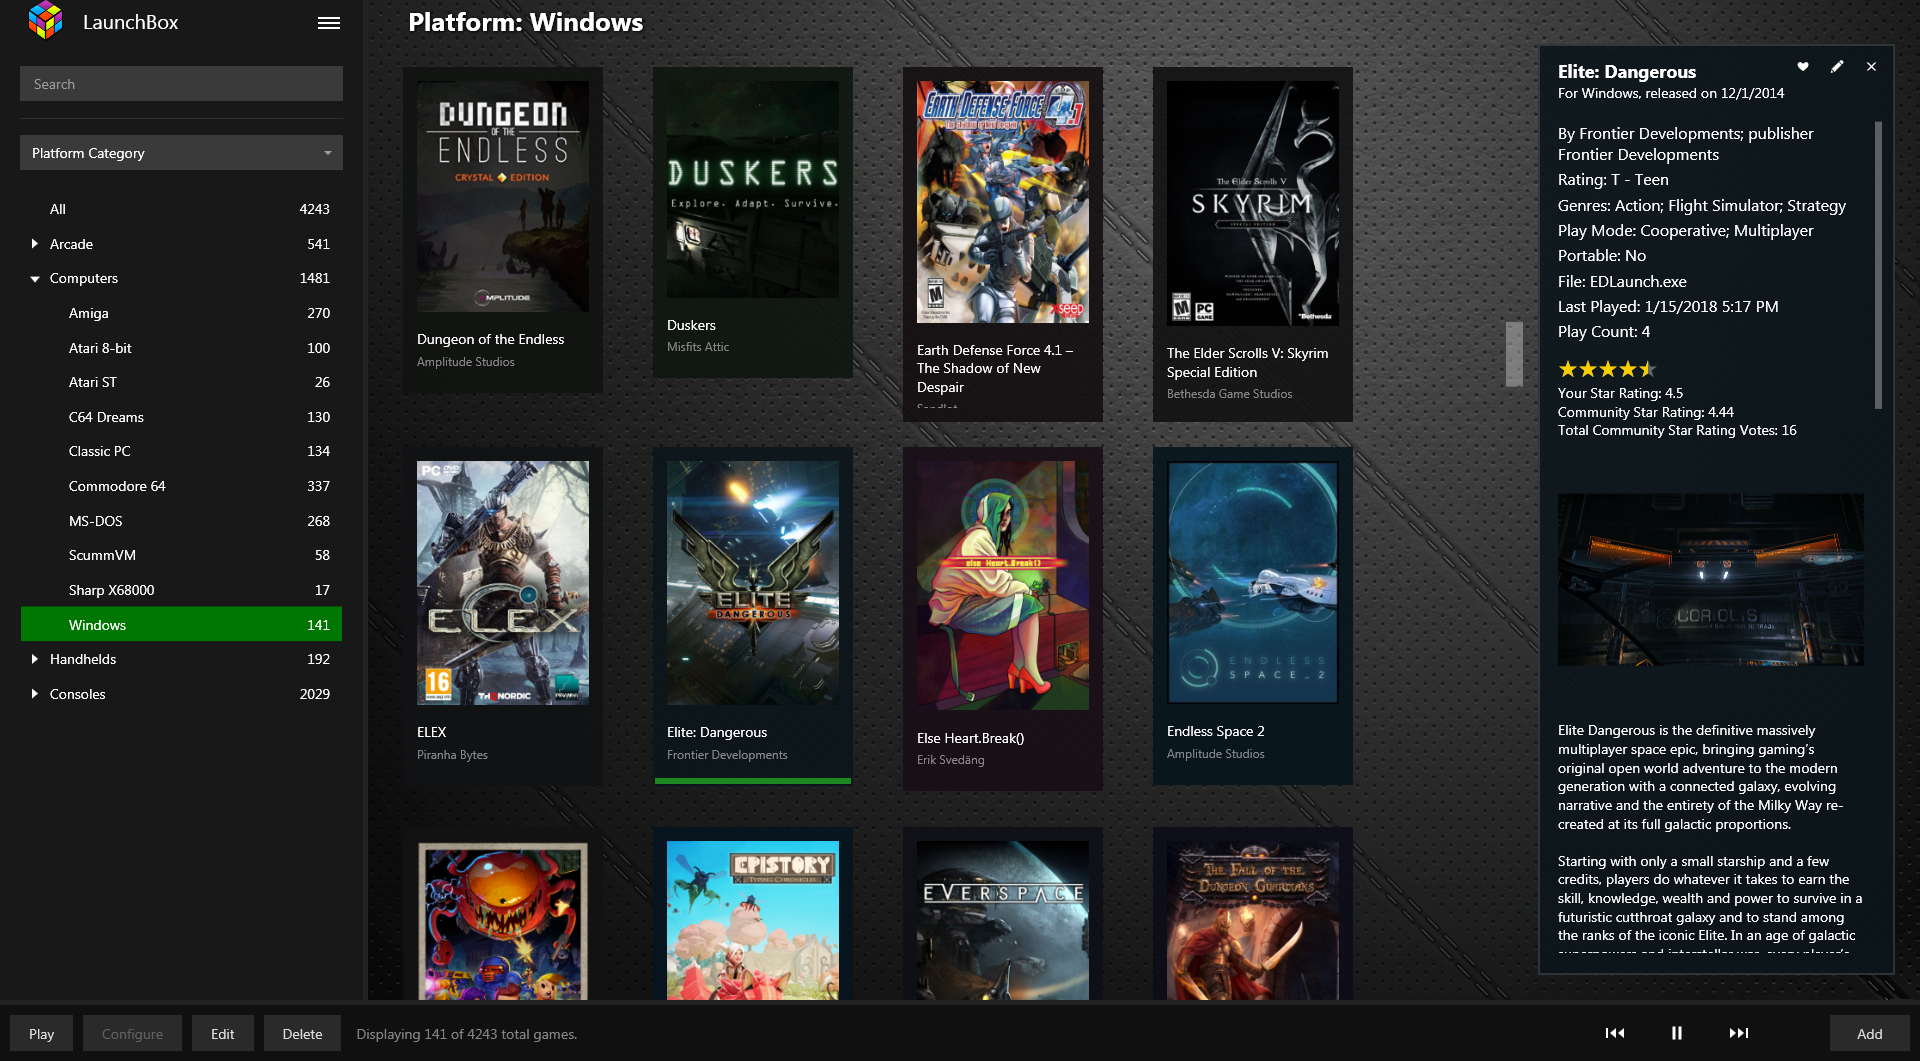This screenshot has width=1920, height=1061.
Task: Favorite Elite: Dangerous with the heart icon
Action: (x=1803, y=67)
